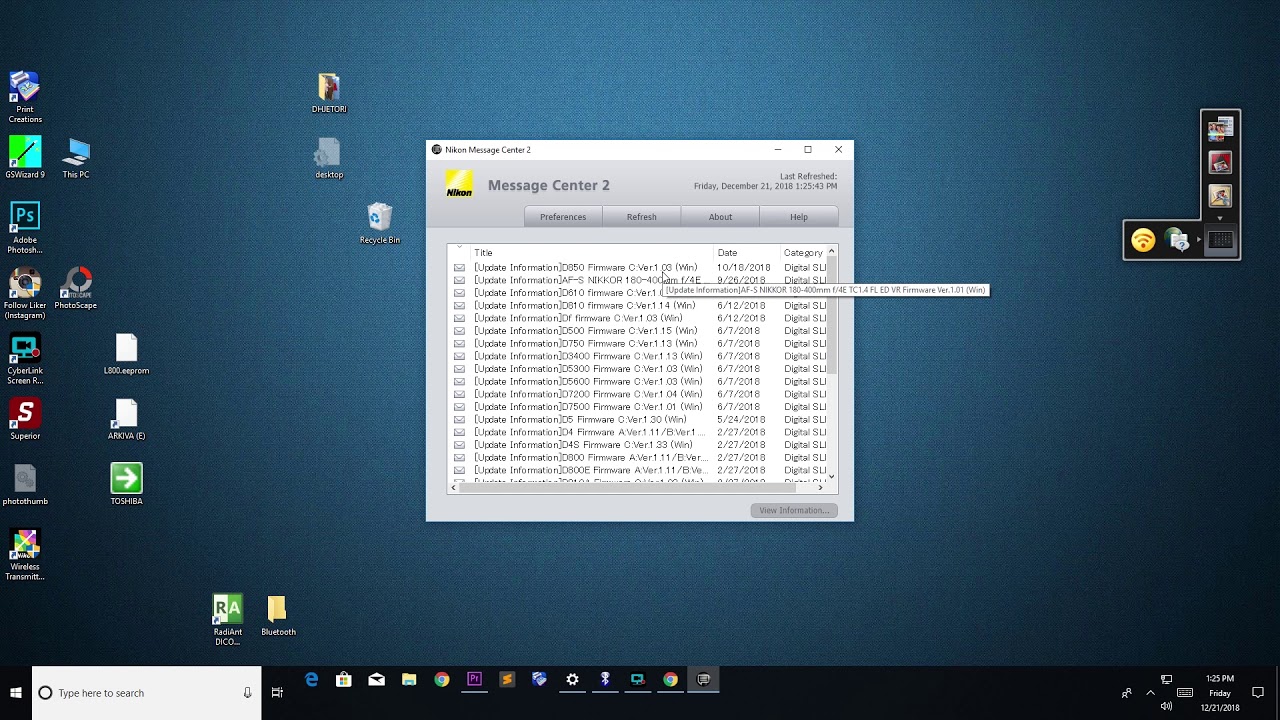Viewport: 1280px width, 720px height.
Task: Sort messages by the Date column header
Action: (746, 253)
